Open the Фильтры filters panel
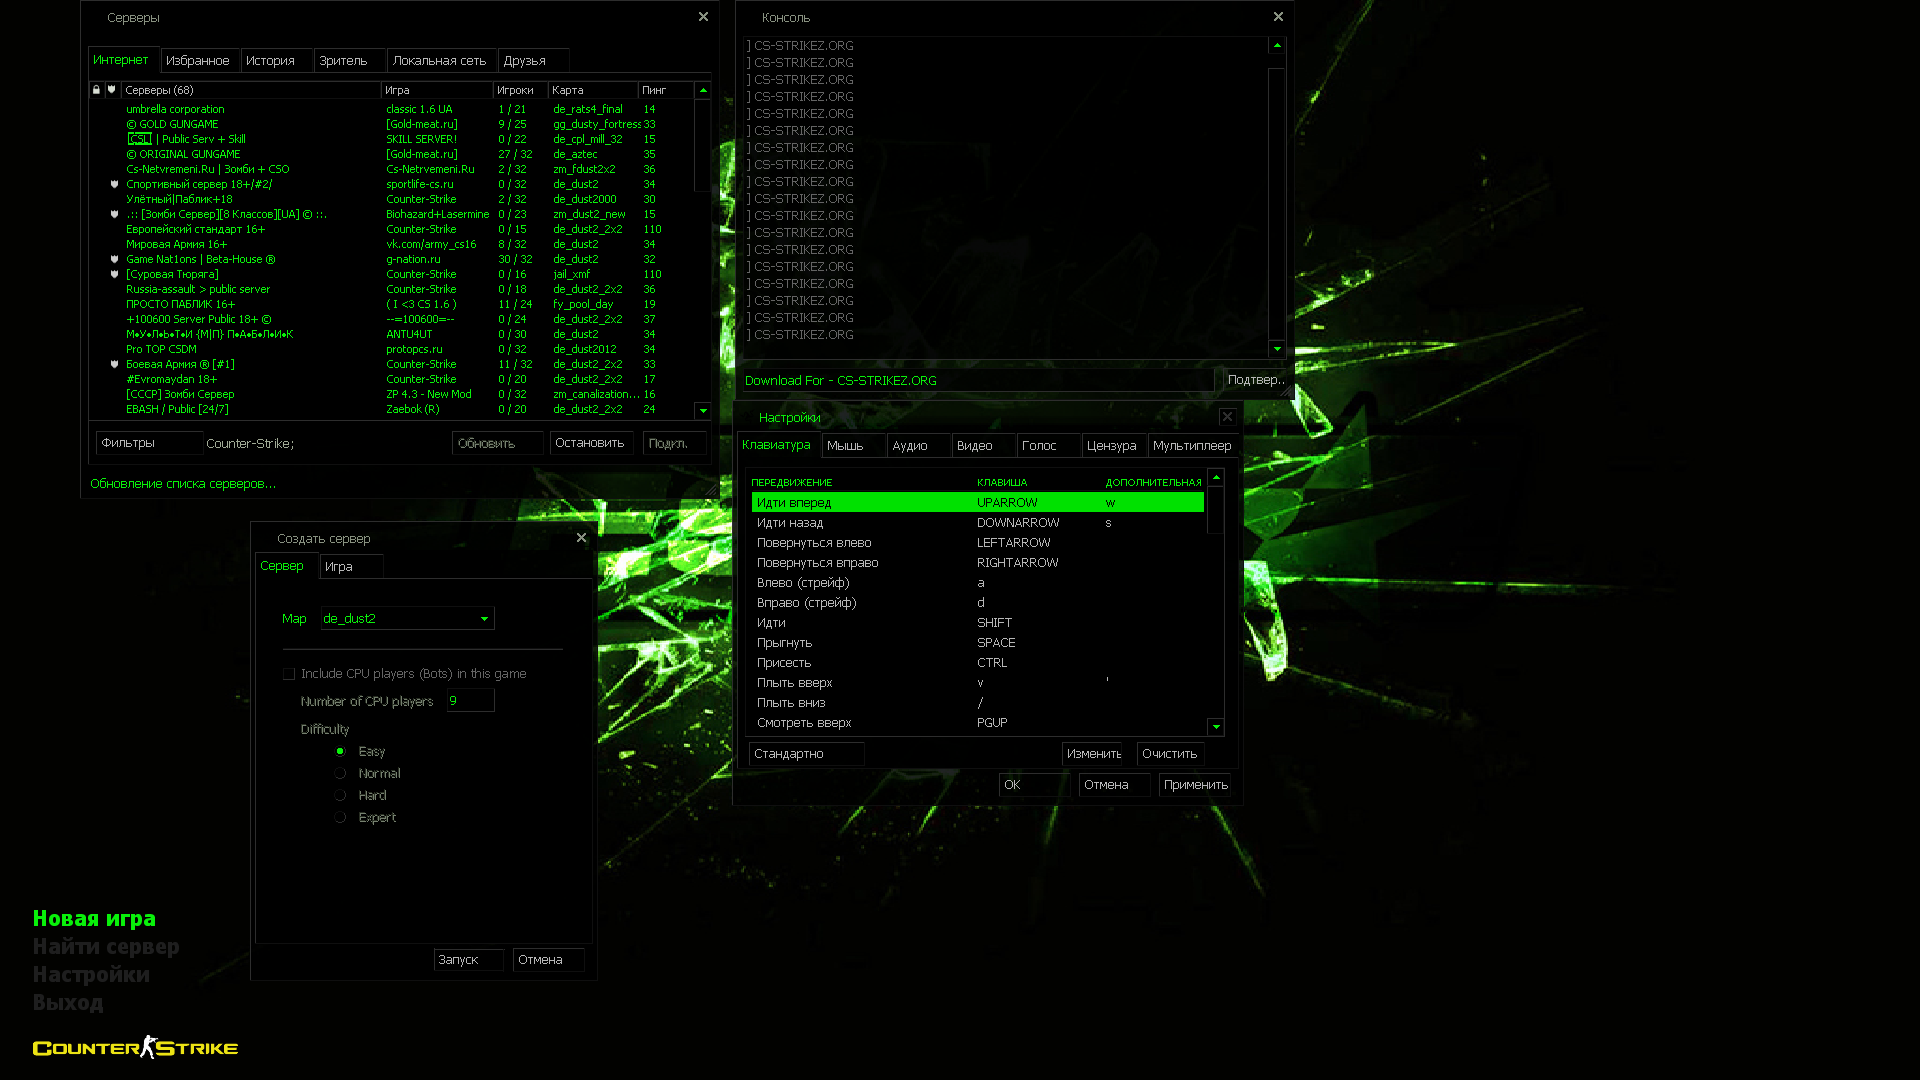The height and width of the screenshot is (1080, 1920). pyautogui.click(x=149, y=443)
